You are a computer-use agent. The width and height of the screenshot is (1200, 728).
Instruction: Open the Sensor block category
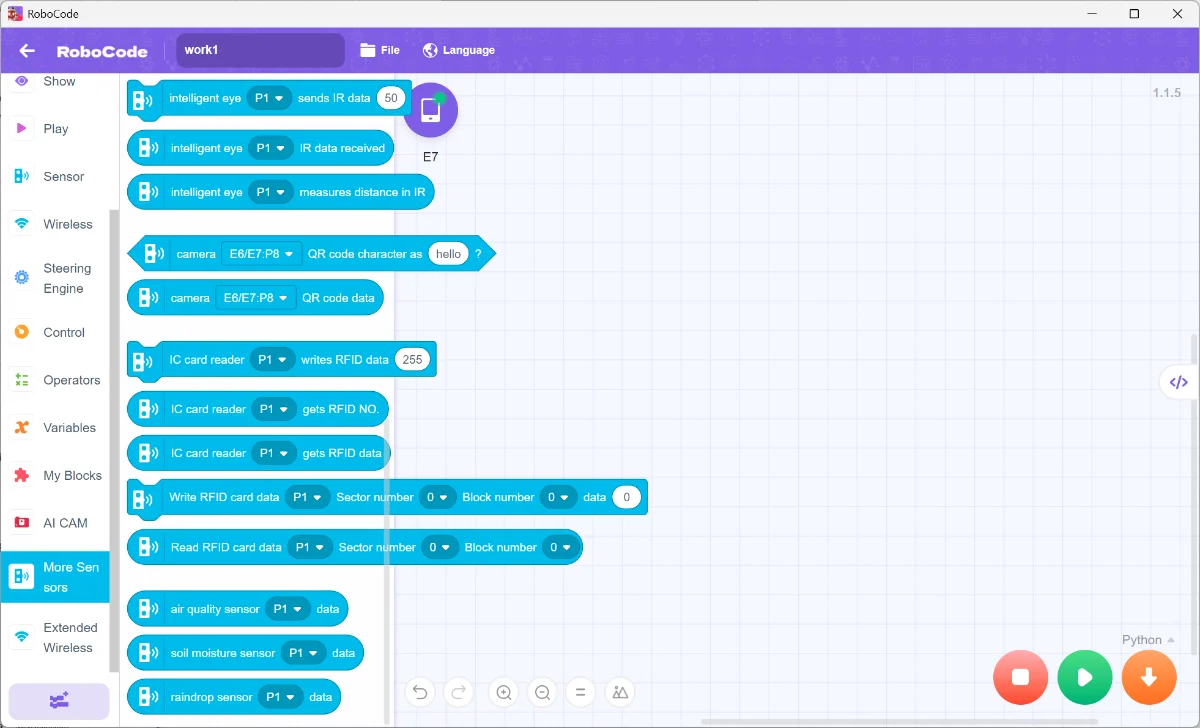(x=63, y=177)
